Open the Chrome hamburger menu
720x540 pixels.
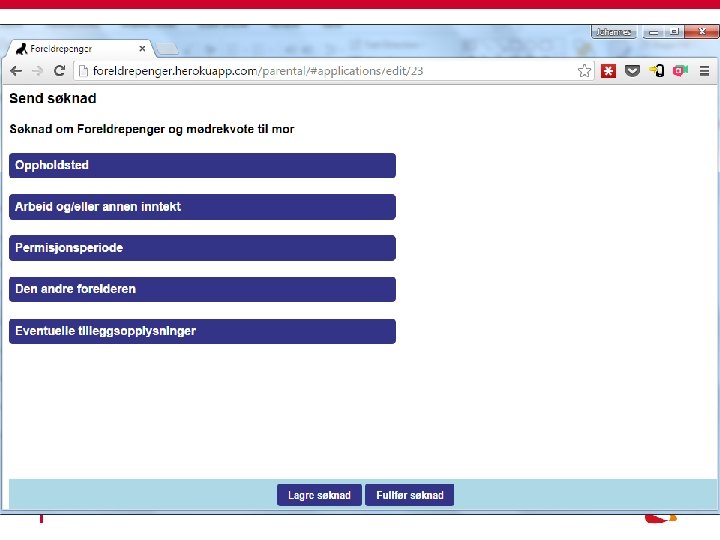coord(704,71)
